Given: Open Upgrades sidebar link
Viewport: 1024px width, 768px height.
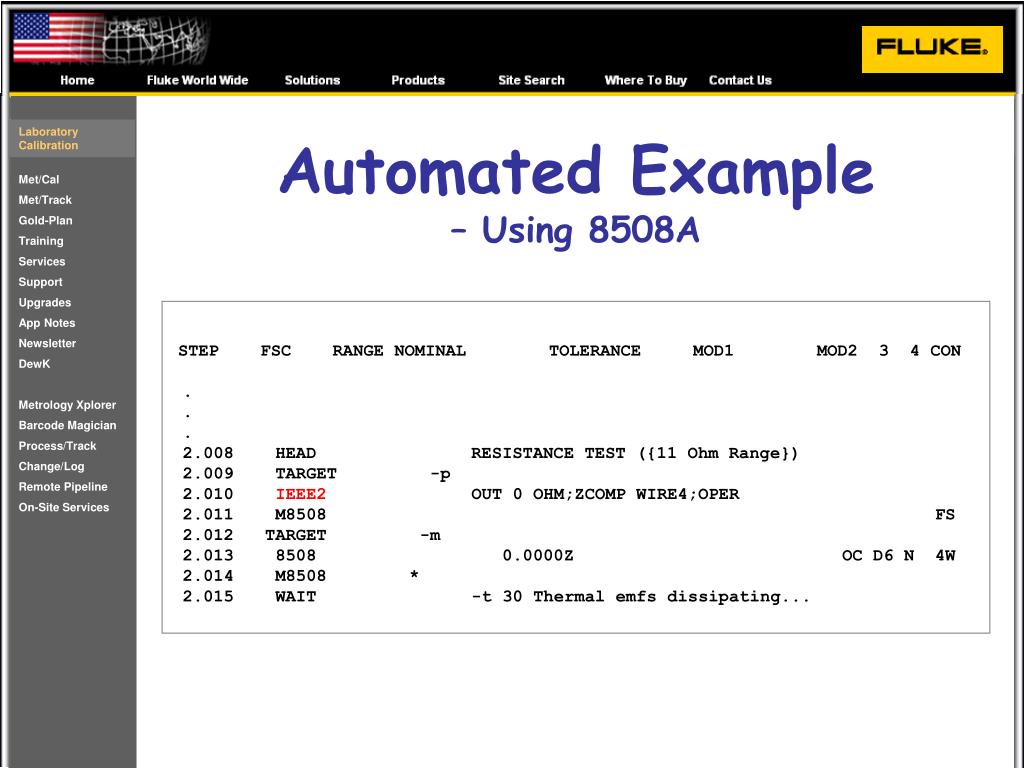Looking at the screenshot, I should click(x=44, y=302).
